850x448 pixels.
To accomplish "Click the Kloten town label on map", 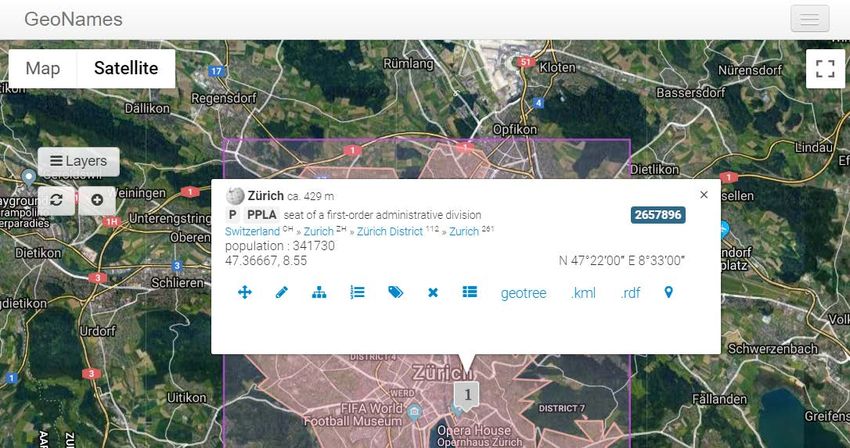I will [x=557, y=68].
